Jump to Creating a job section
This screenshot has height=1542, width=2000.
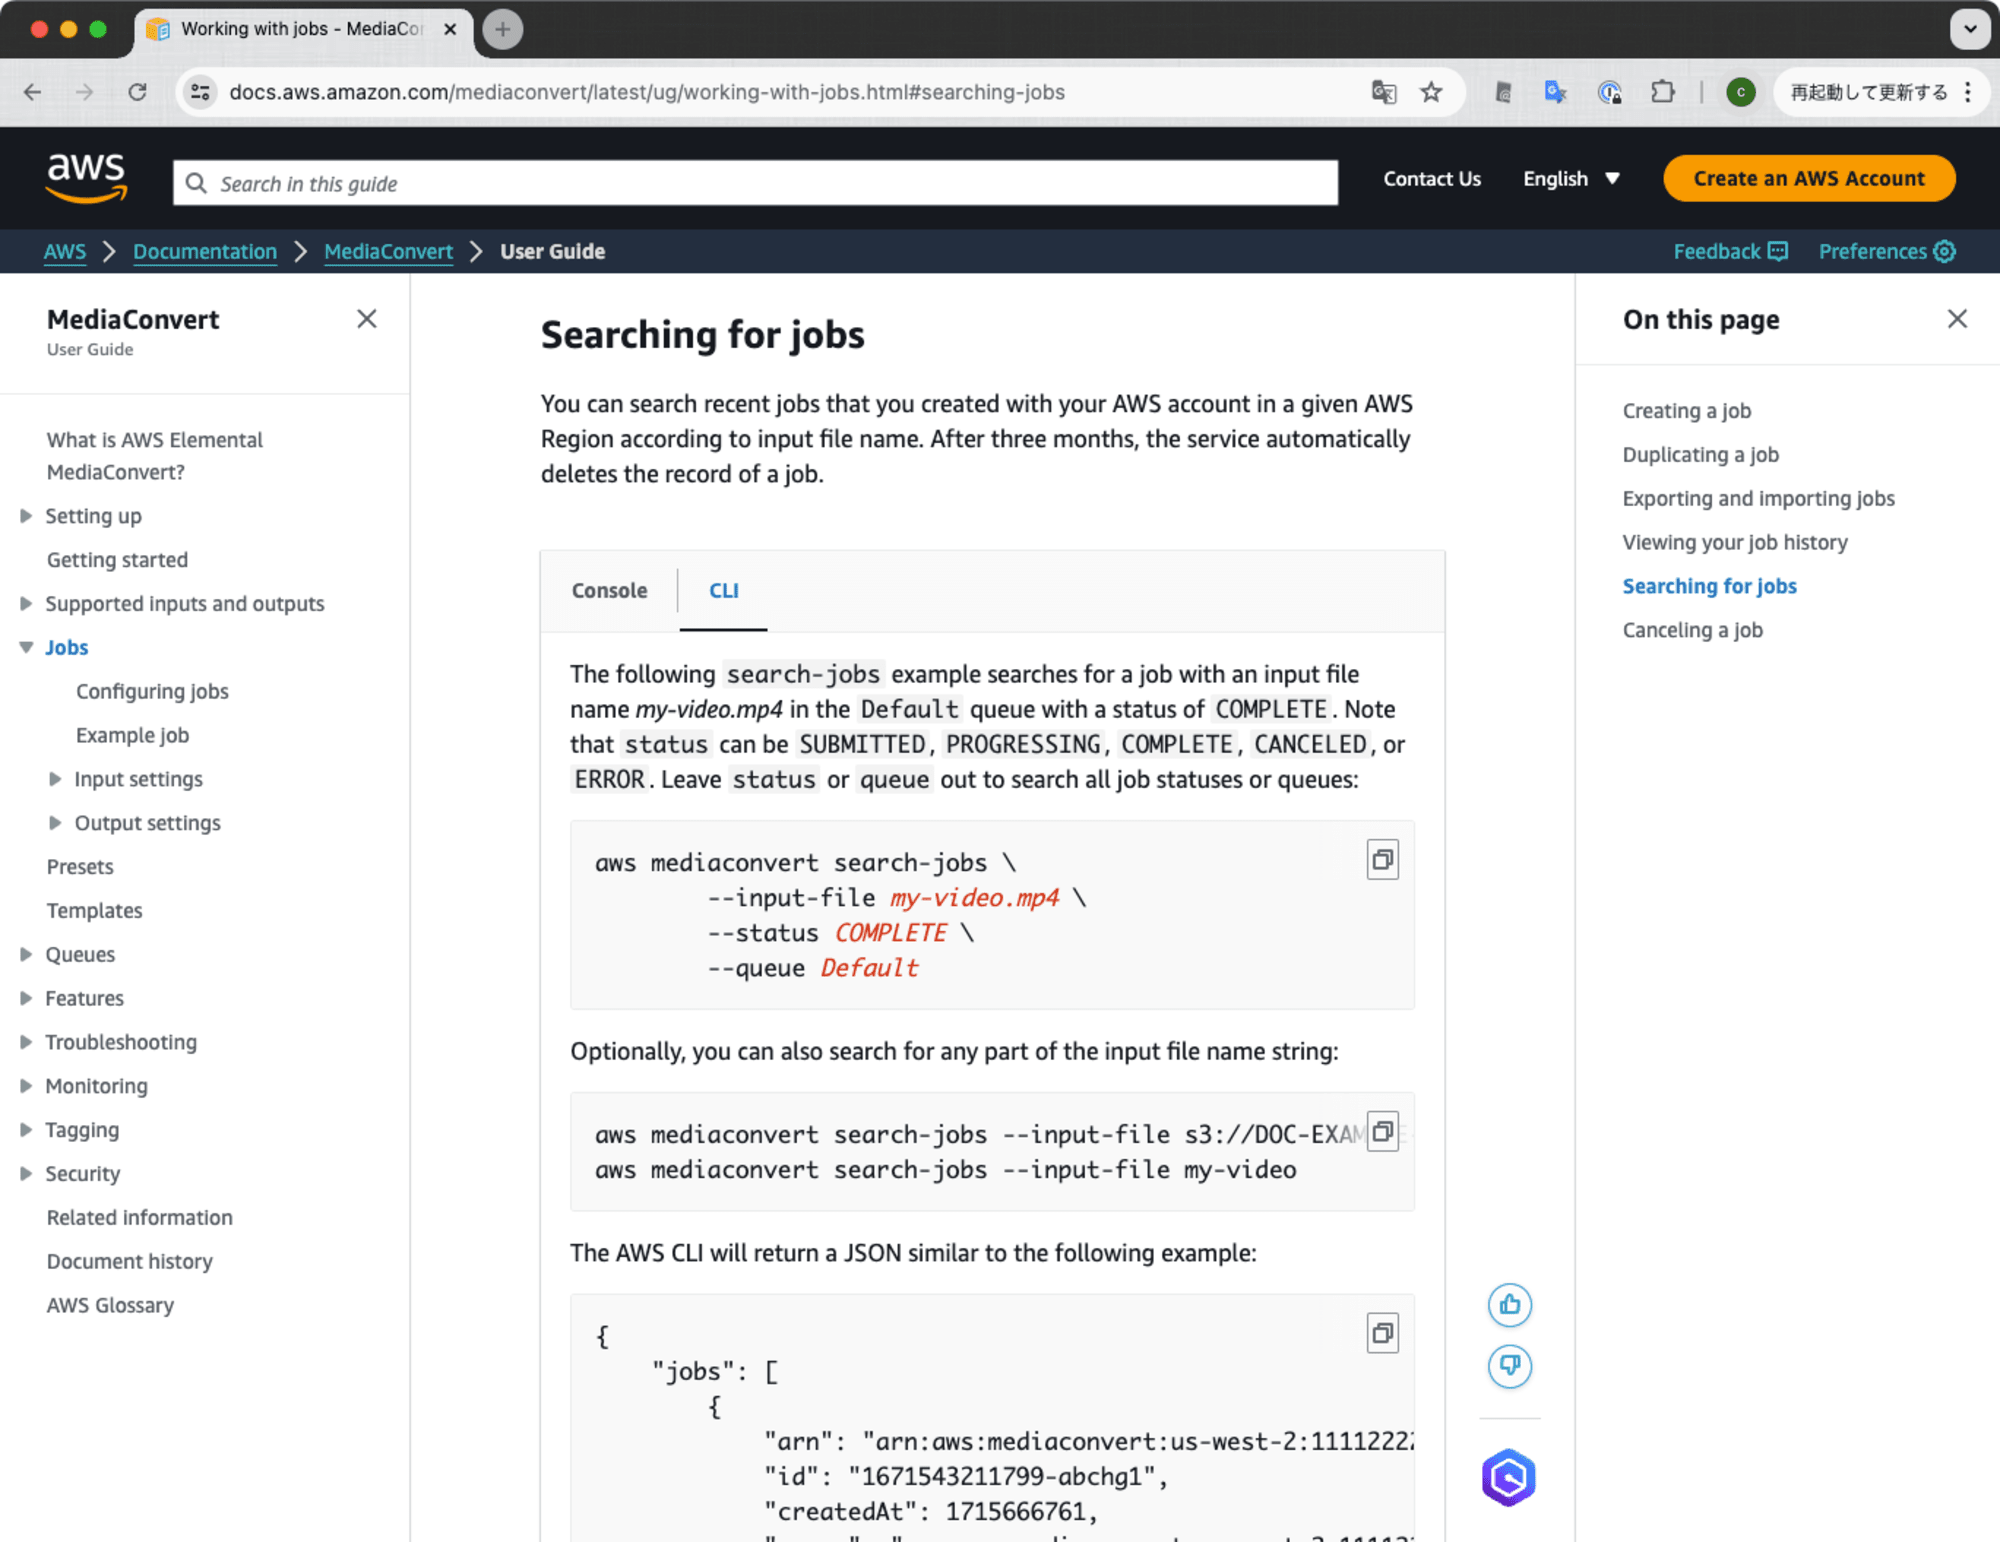(x=1686, y=411)
